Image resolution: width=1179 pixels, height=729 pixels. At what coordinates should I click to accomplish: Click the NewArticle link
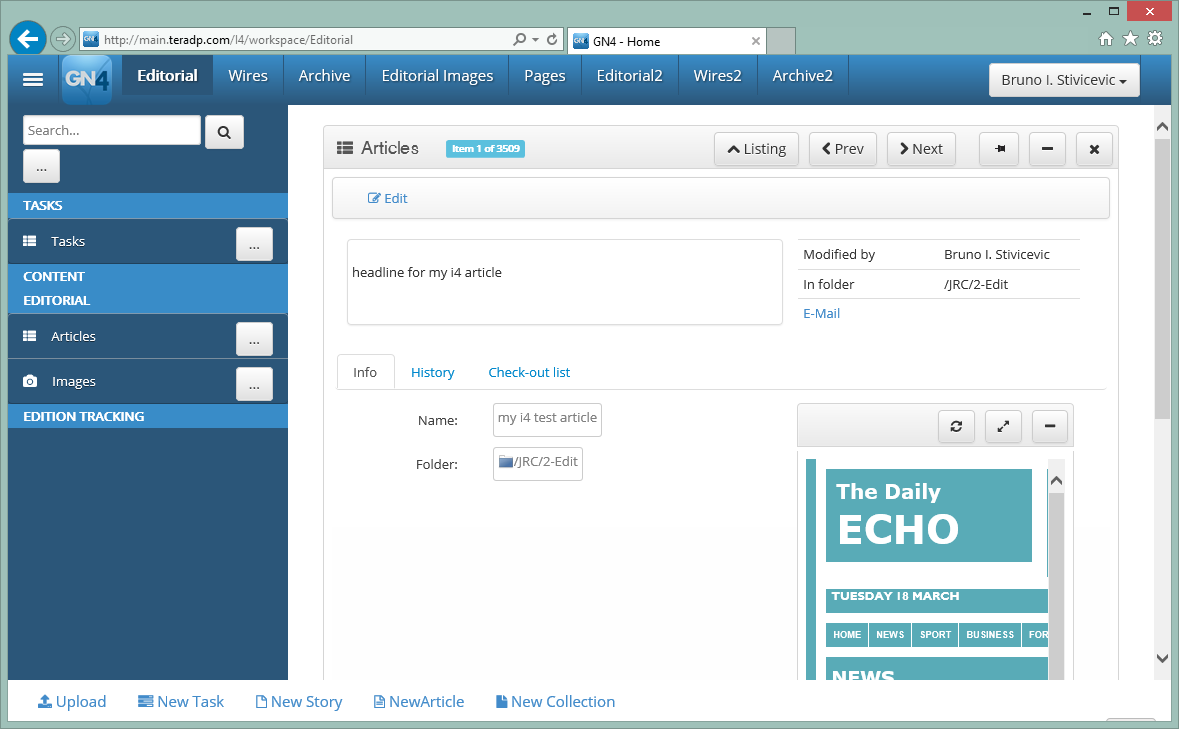click(419, 702)
